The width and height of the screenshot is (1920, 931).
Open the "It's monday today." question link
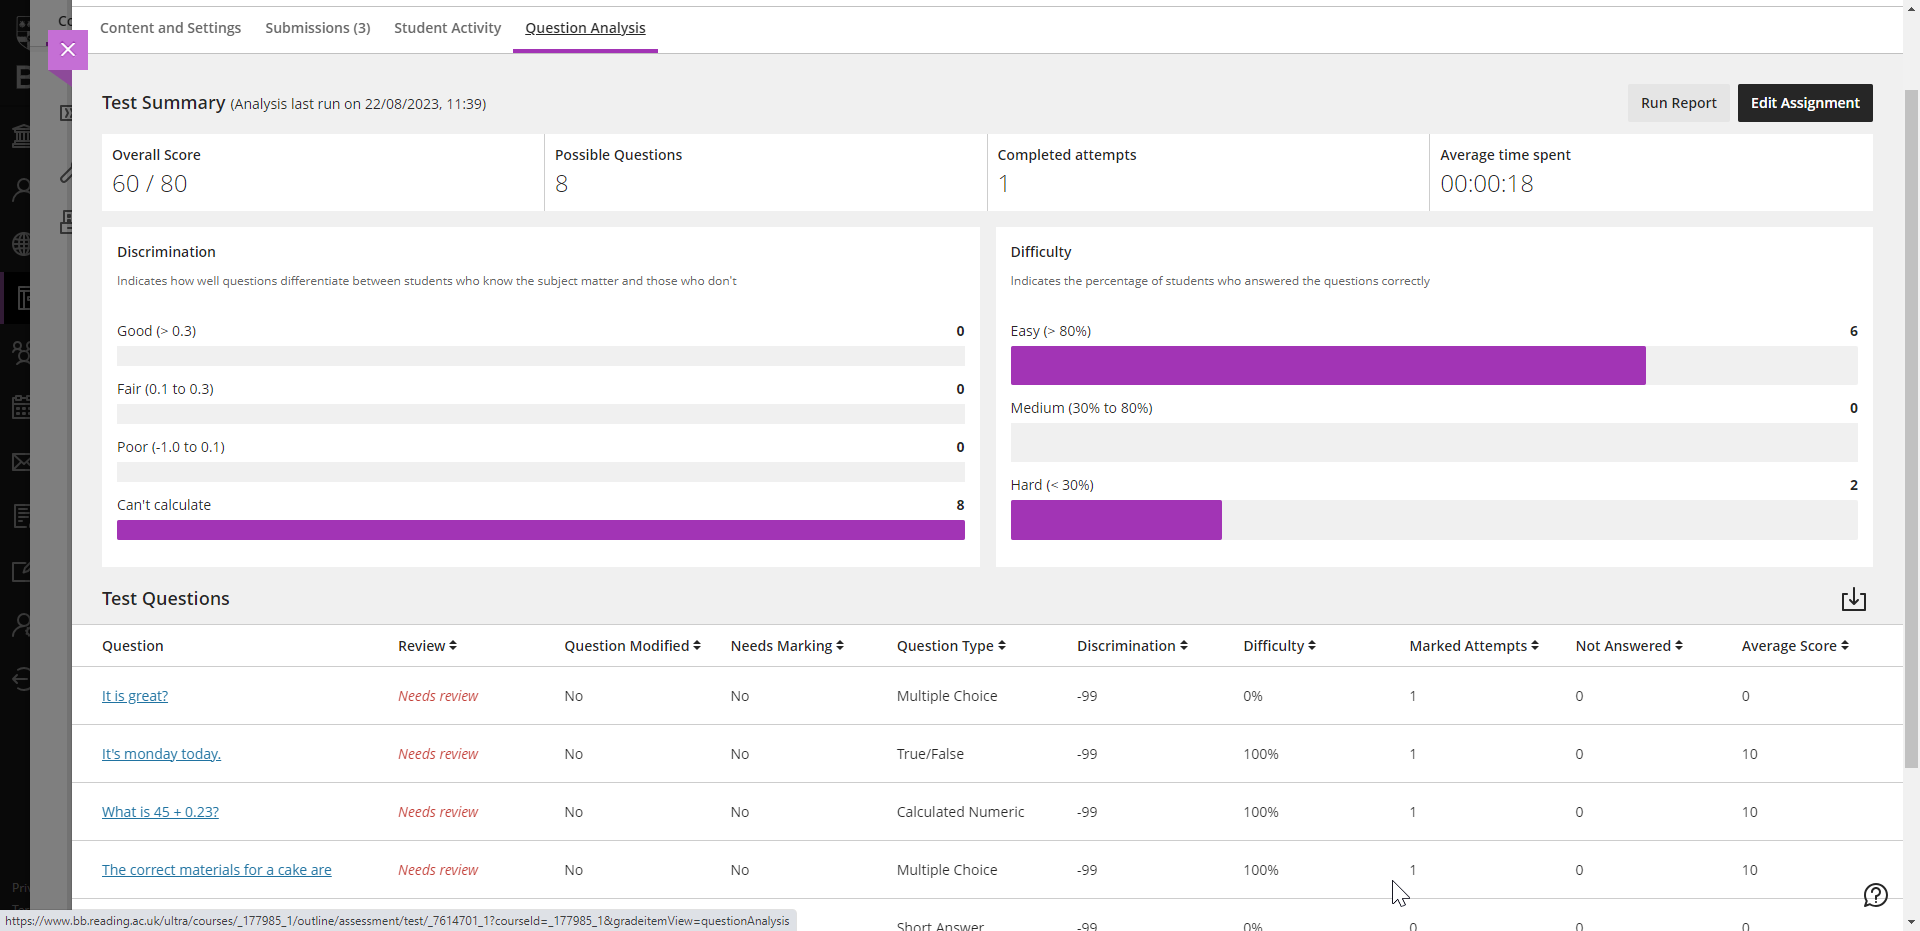[x=161, y=754]
